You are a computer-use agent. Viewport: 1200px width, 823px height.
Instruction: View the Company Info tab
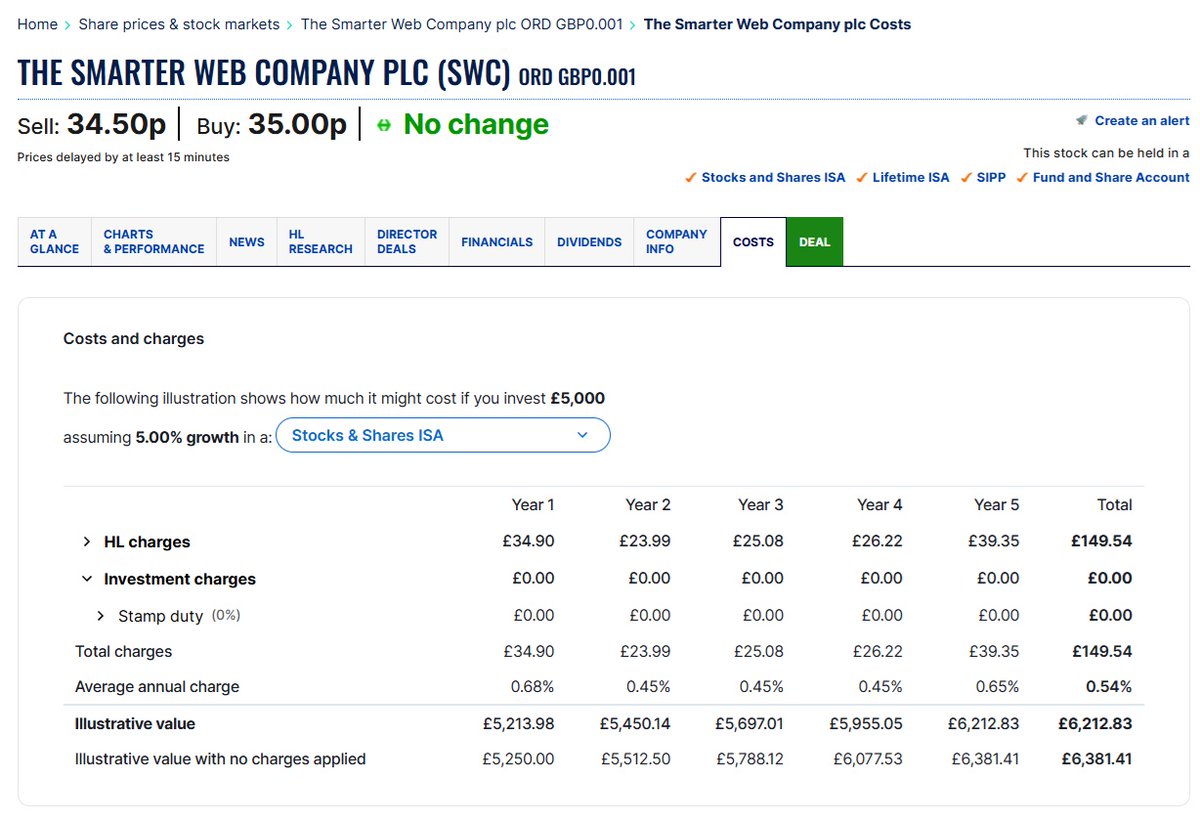[677, 242]
